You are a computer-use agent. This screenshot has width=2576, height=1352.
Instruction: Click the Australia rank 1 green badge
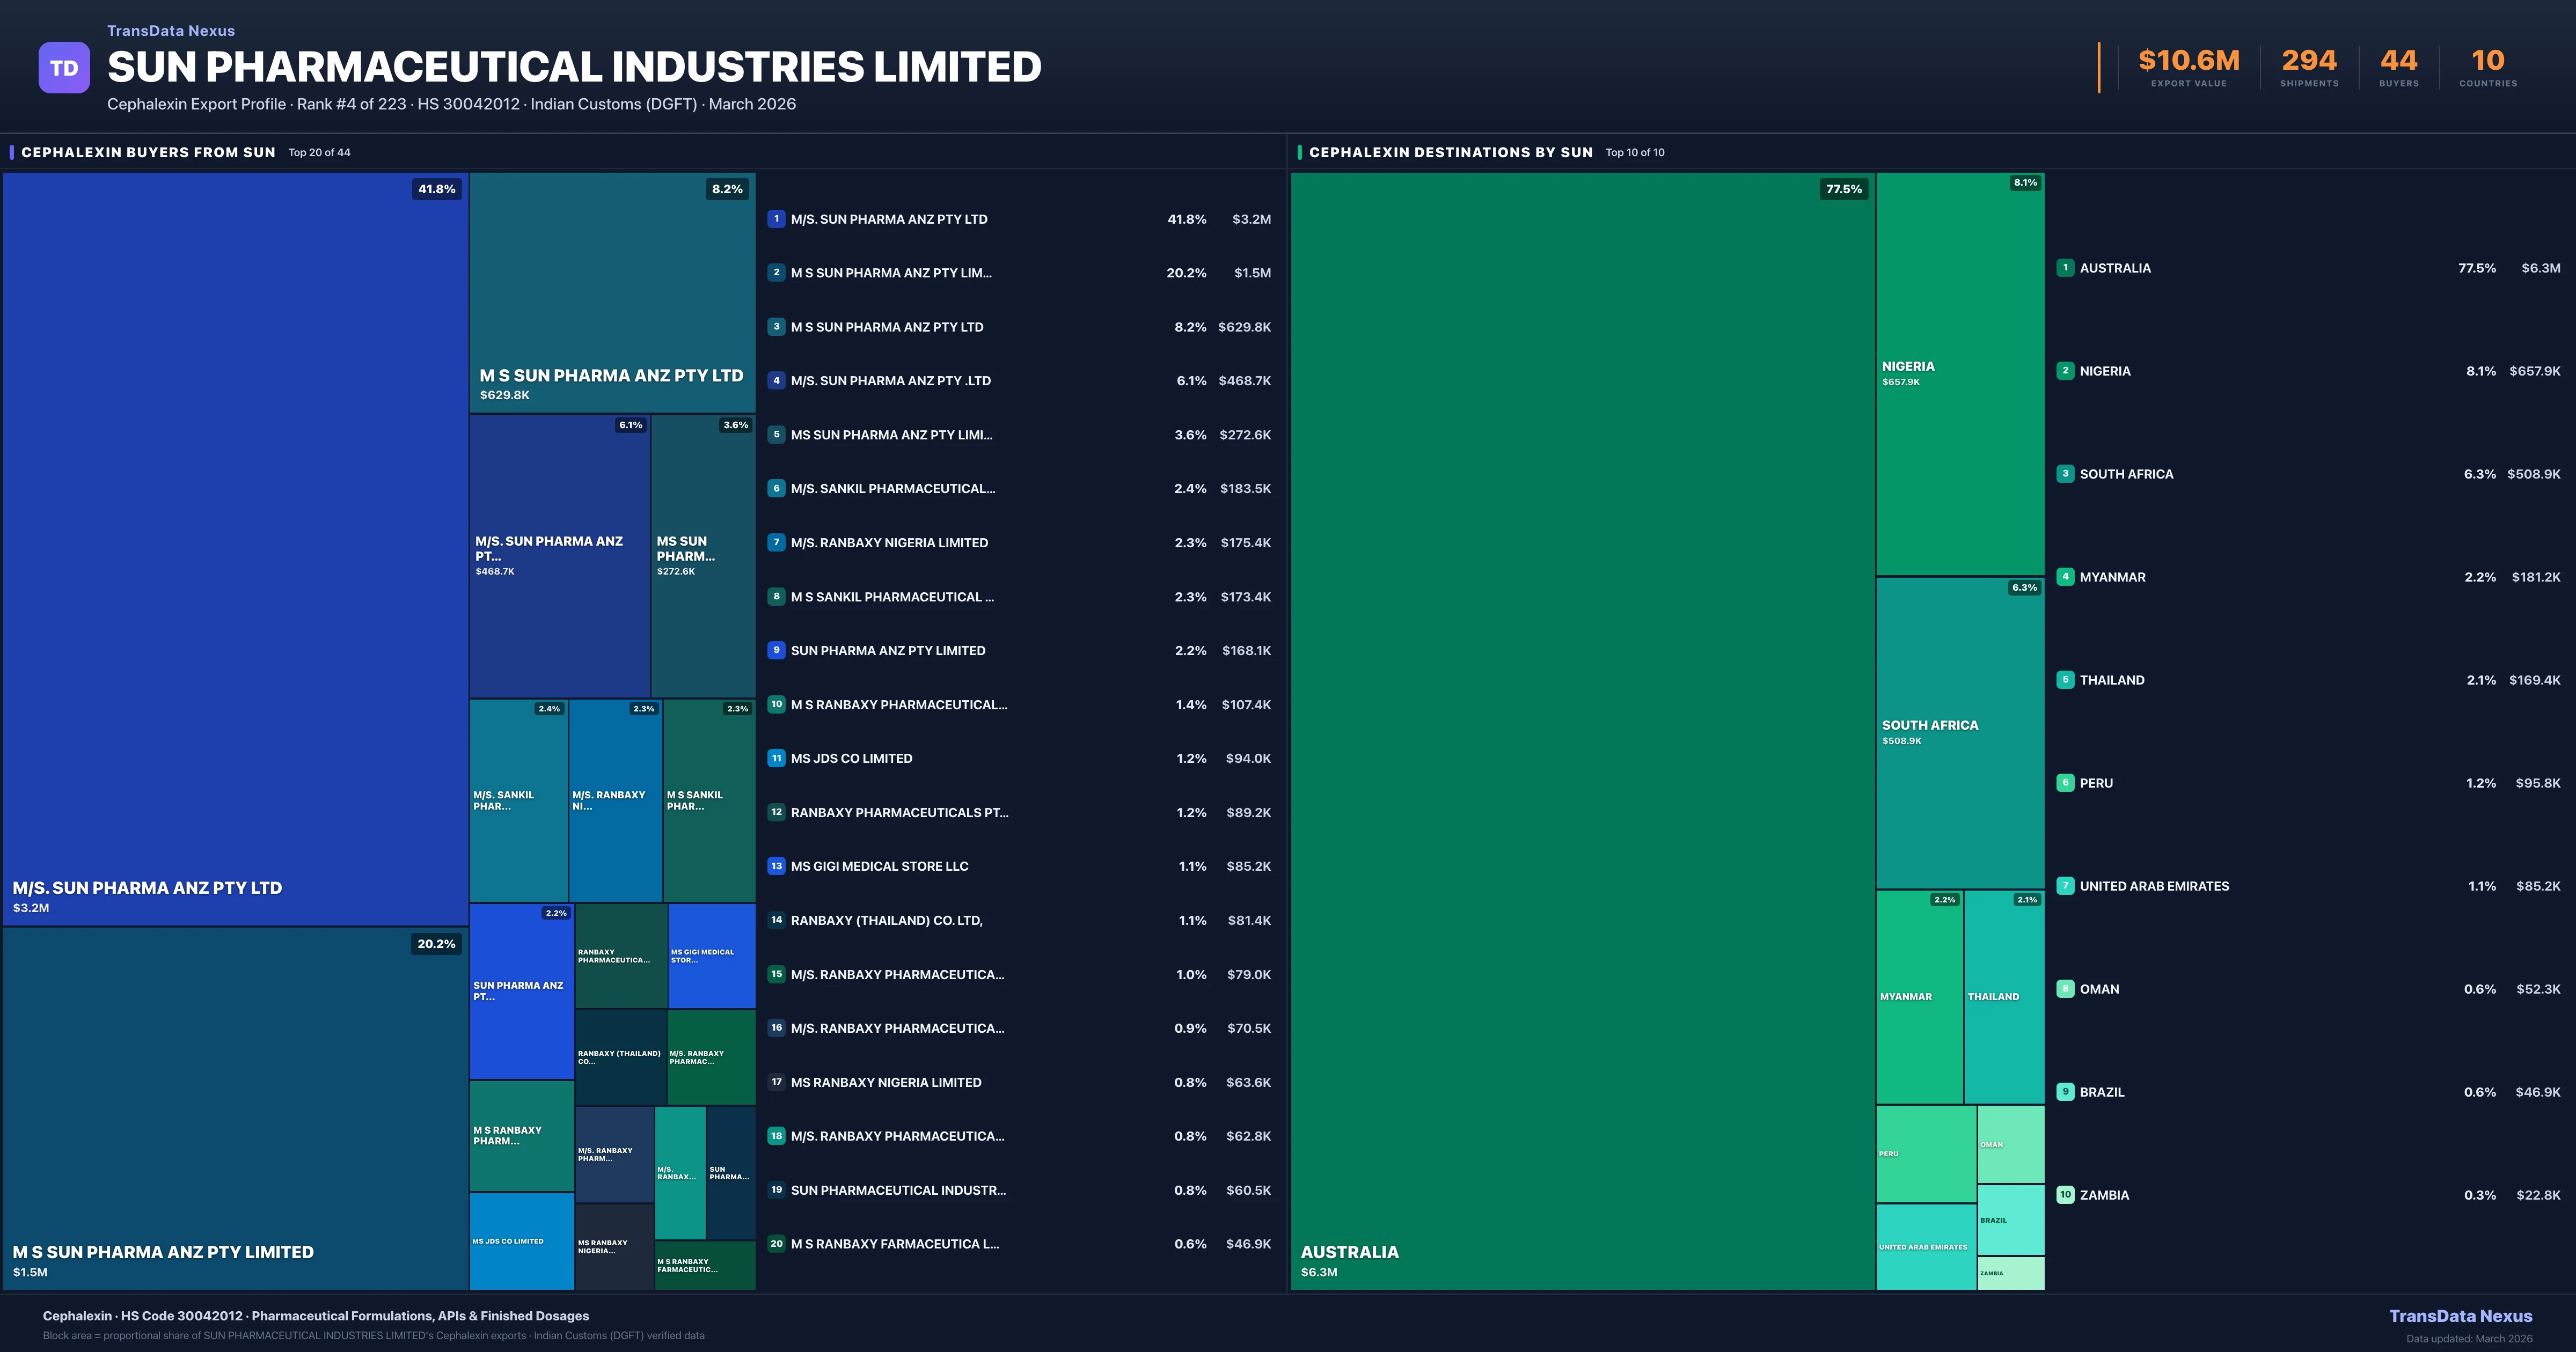point(2065,268)
